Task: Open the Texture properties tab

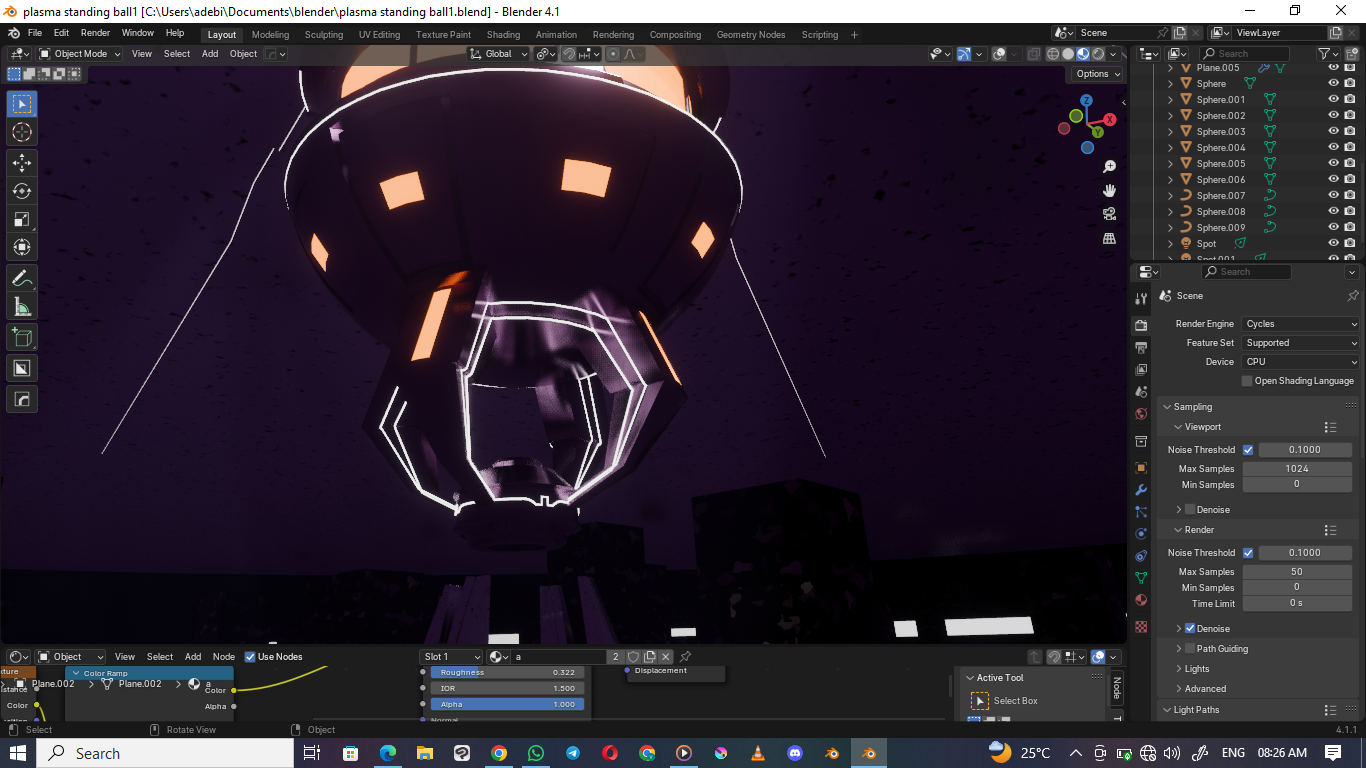Action: pyautogui.click(x=1141, y=627)
